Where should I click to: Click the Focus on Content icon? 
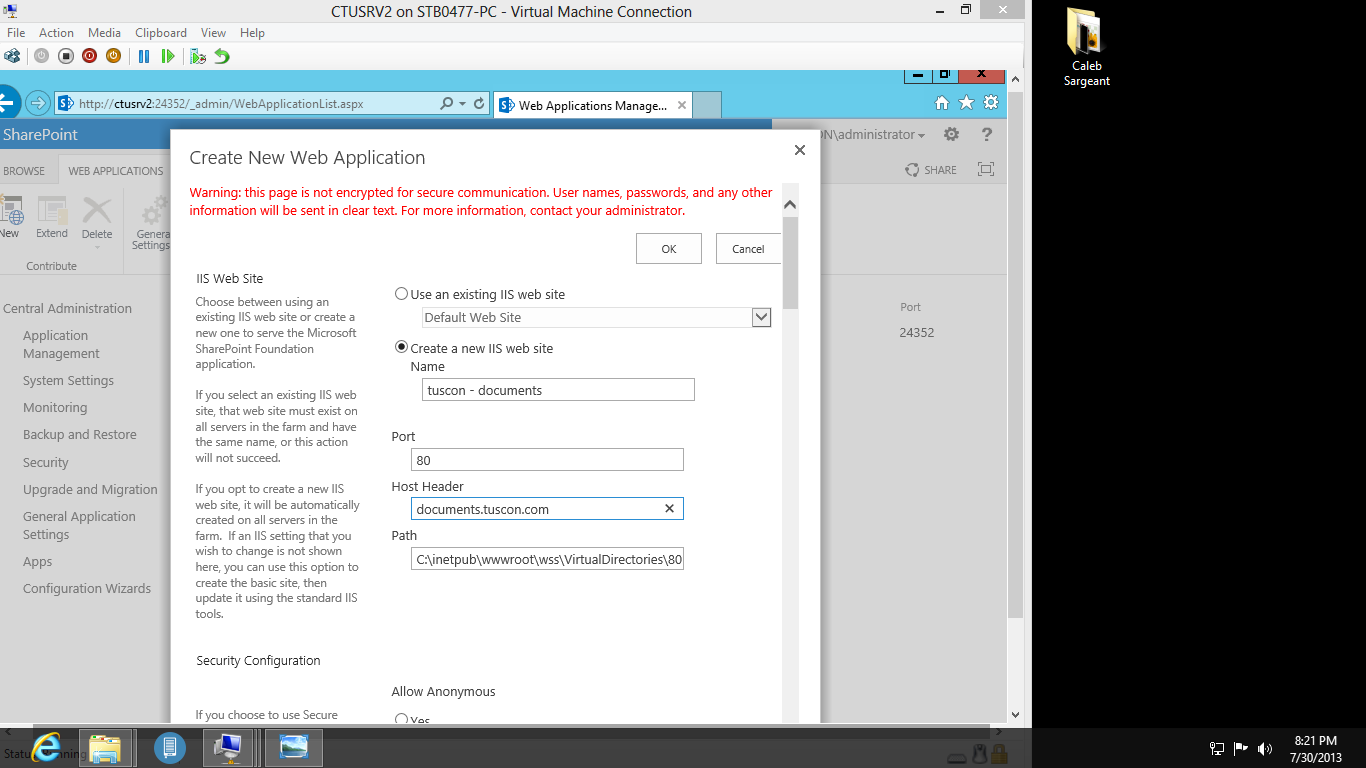pos(986,170)
